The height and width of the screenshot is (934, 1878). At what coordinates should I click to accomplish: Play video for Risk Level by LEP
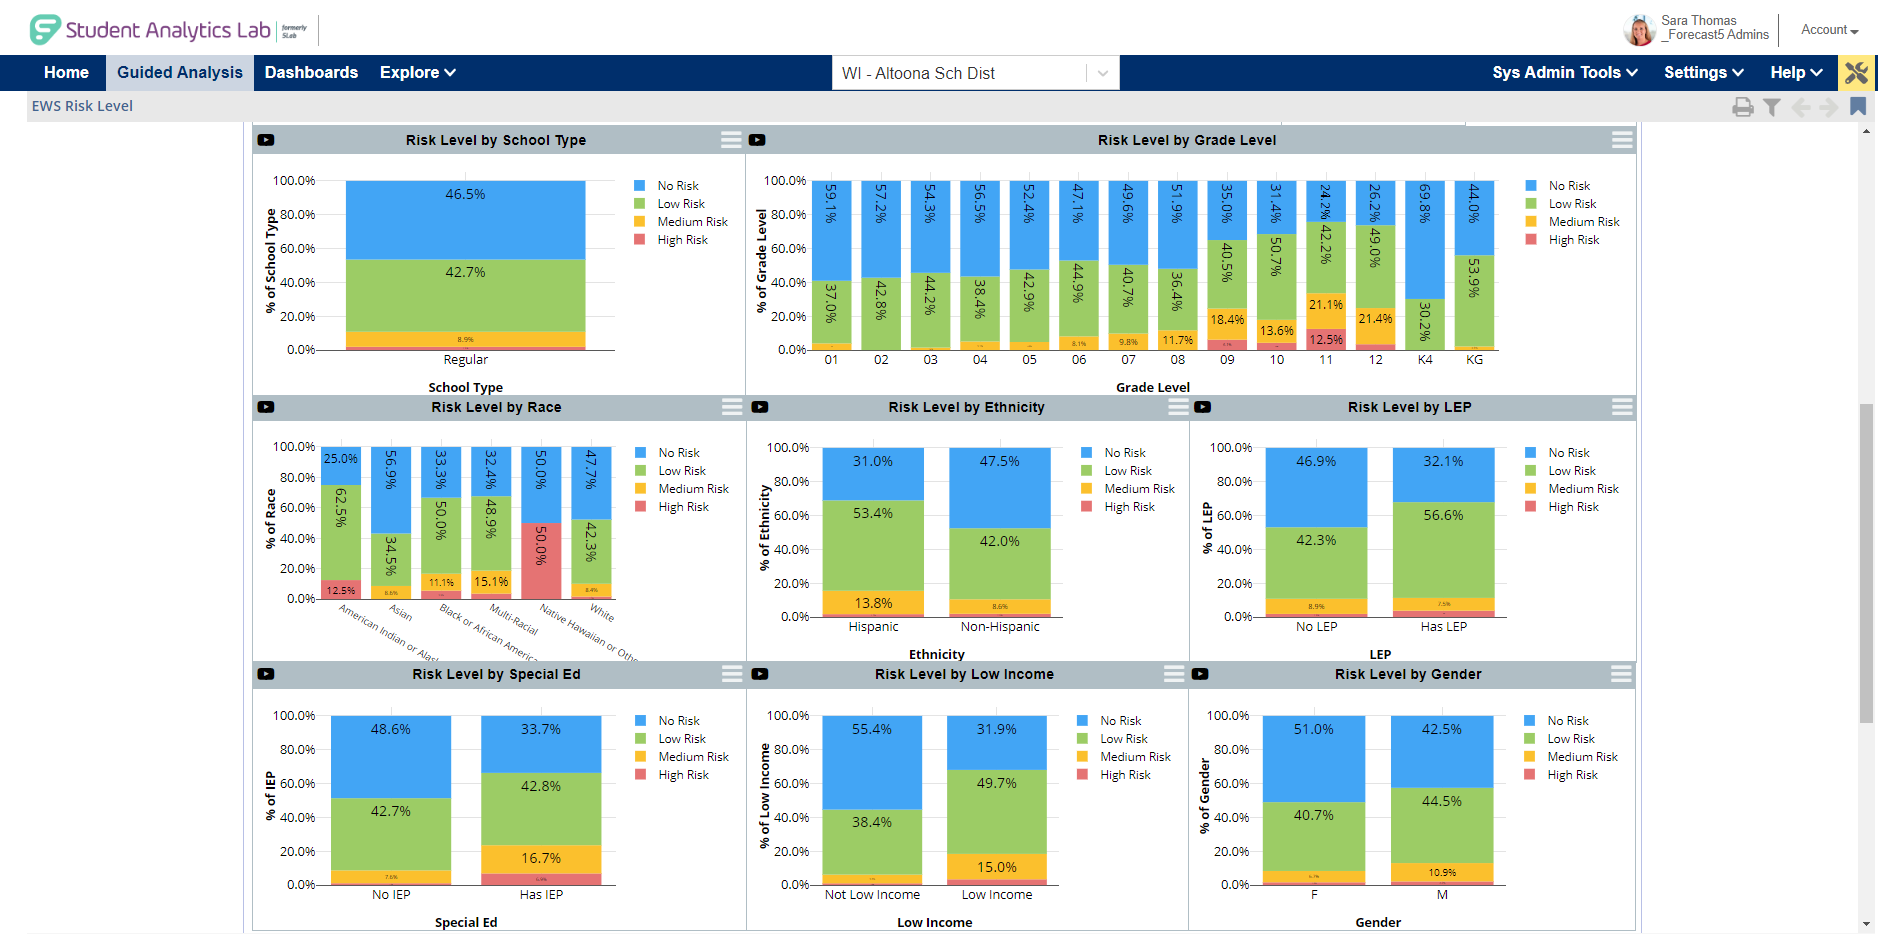(1203, 407)
